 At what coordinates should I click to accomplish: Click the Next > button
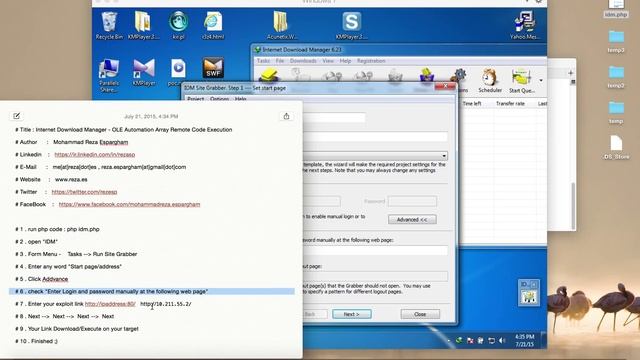point(351,314)
